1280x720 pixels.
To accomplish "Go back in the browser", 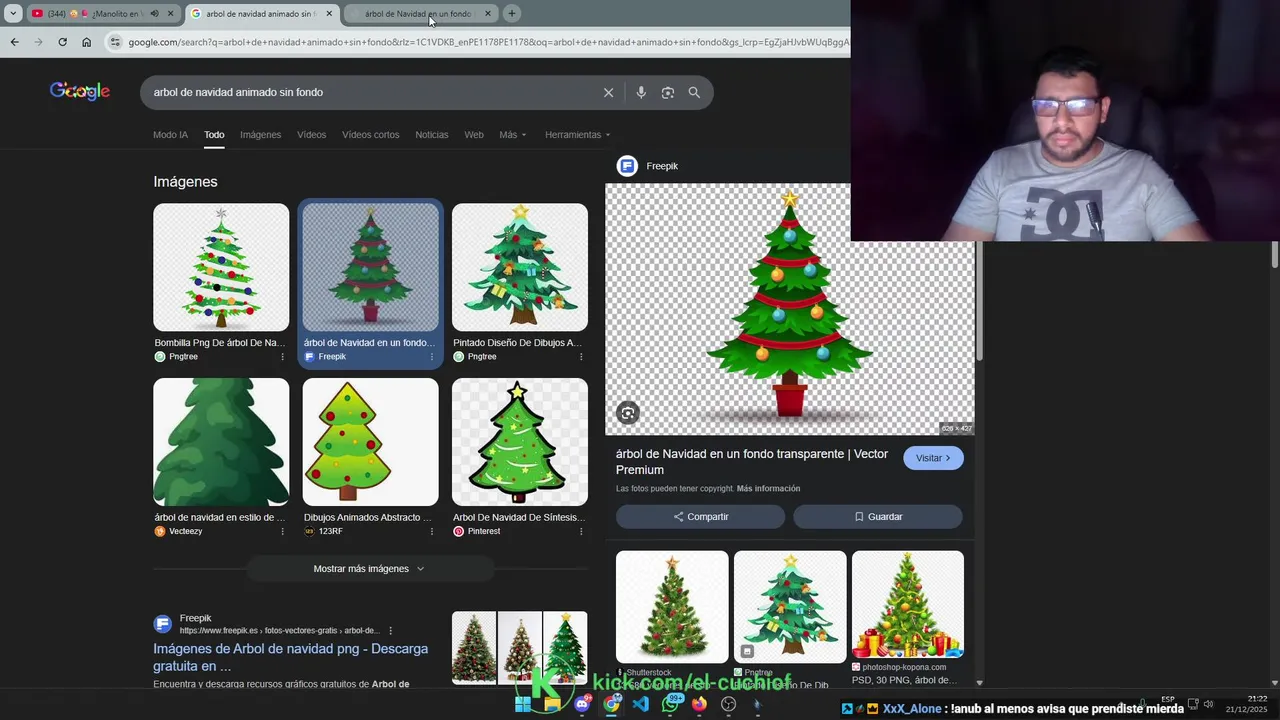I will click(14, 42).
